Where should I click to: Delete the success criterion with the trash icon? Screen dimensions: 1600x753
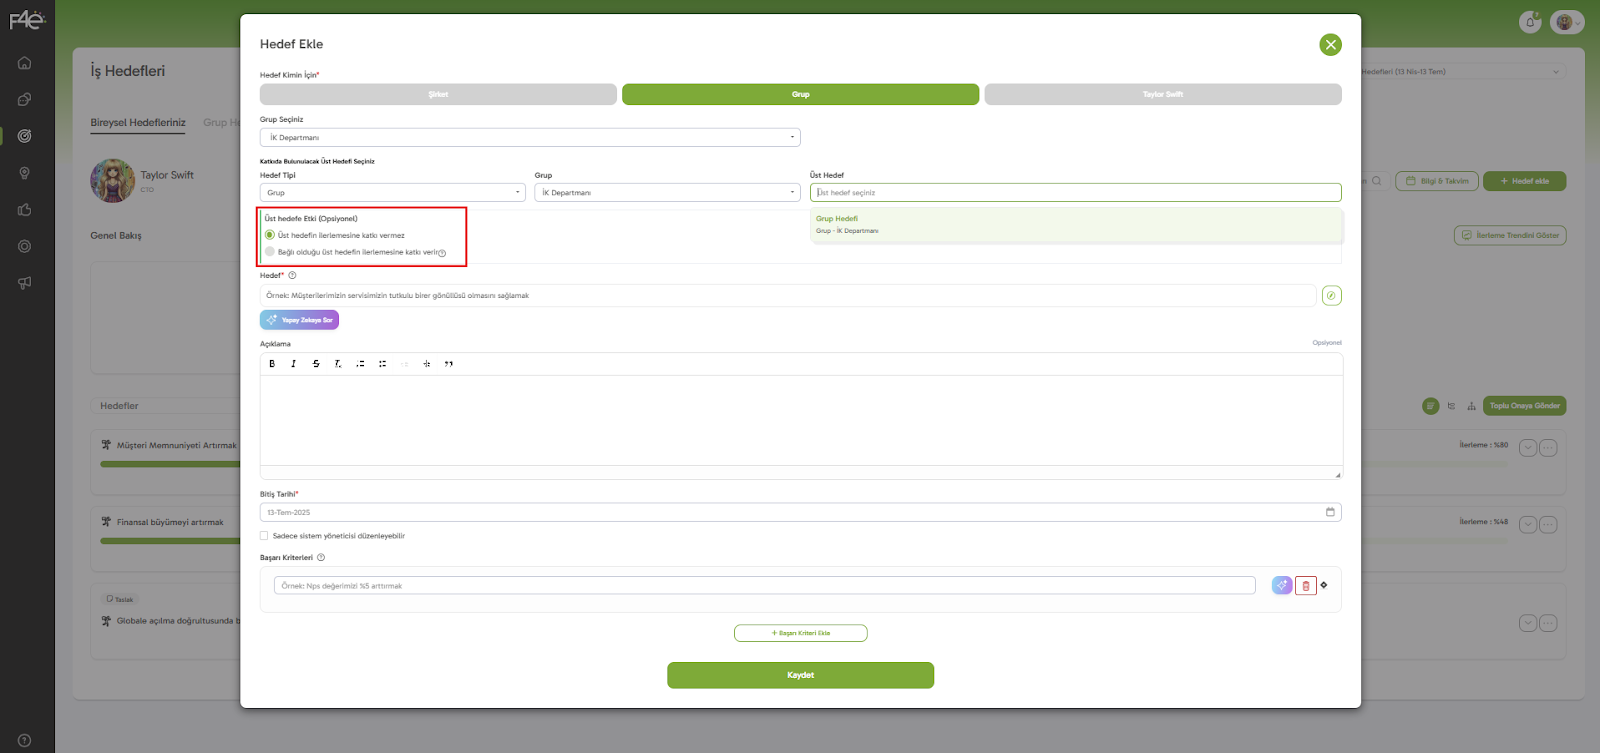click(1305, 586)
